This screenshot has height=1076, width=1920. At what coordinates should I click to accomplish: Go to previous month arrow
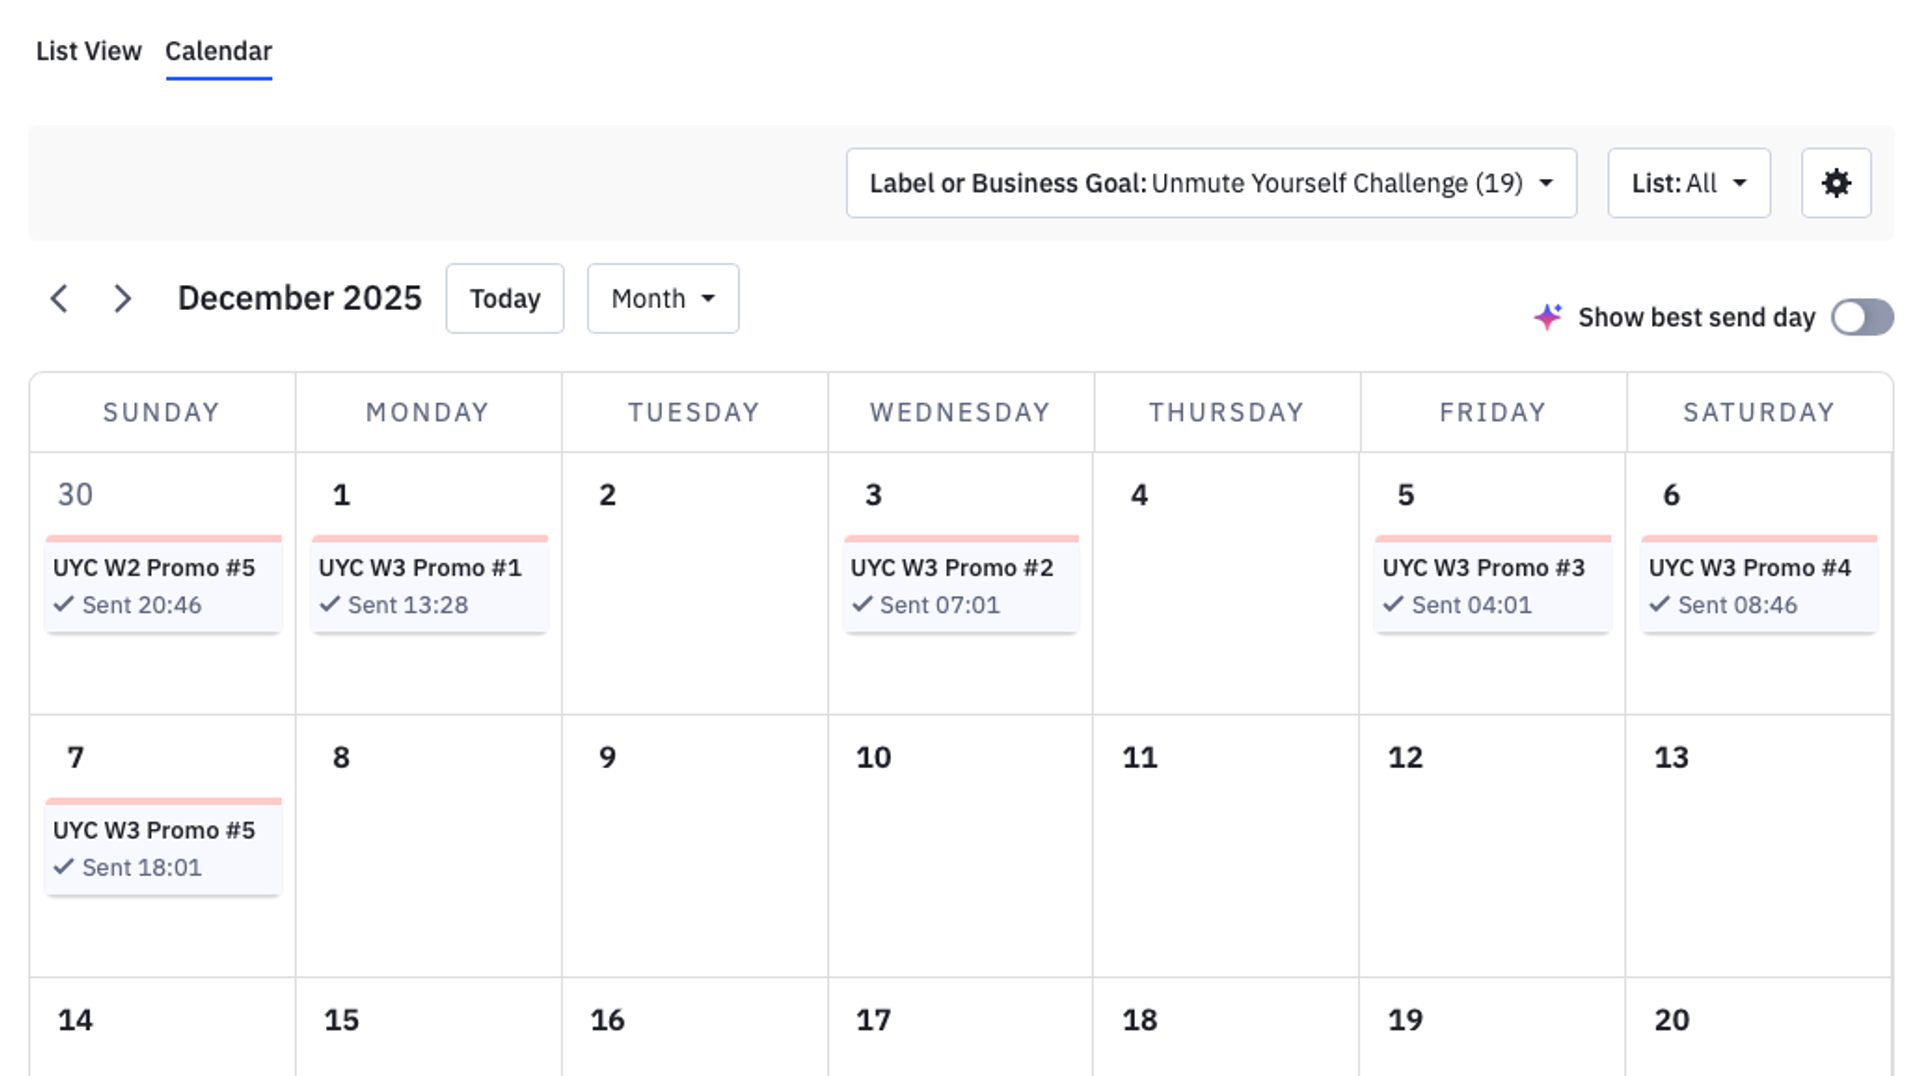60,298
